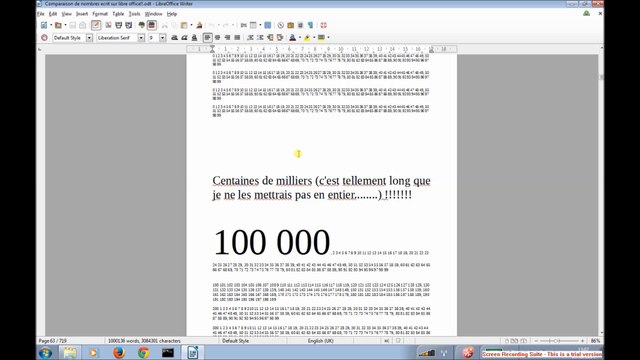Expand font color palette arrow
The image size is (640, 360).
tap(300, 38)
